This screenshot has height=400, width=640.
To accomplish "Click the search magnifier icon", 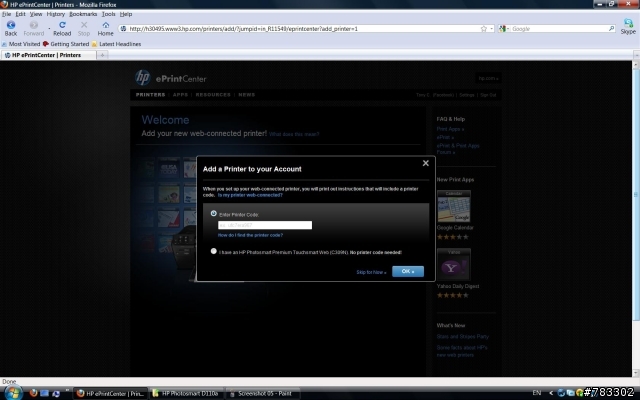I will click(611, 29).
